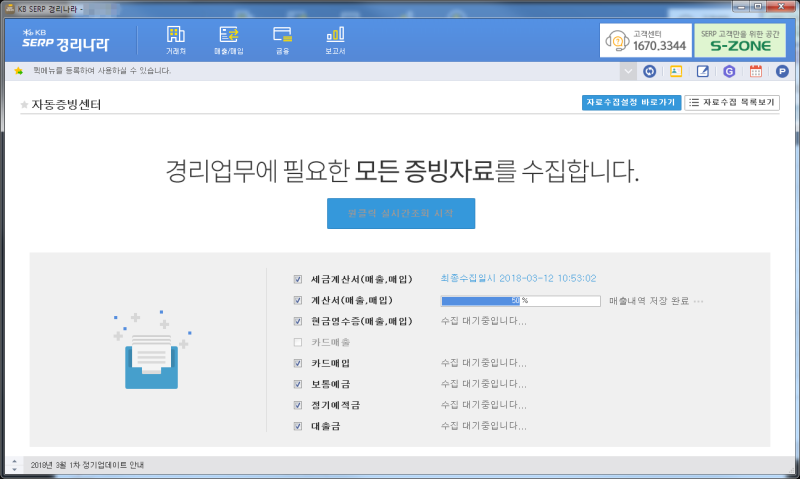The width and height of the screenshot is (800, 479).
Task: Toggle 계산서(매출,매입) checkbox
Action: pos(298,300)
